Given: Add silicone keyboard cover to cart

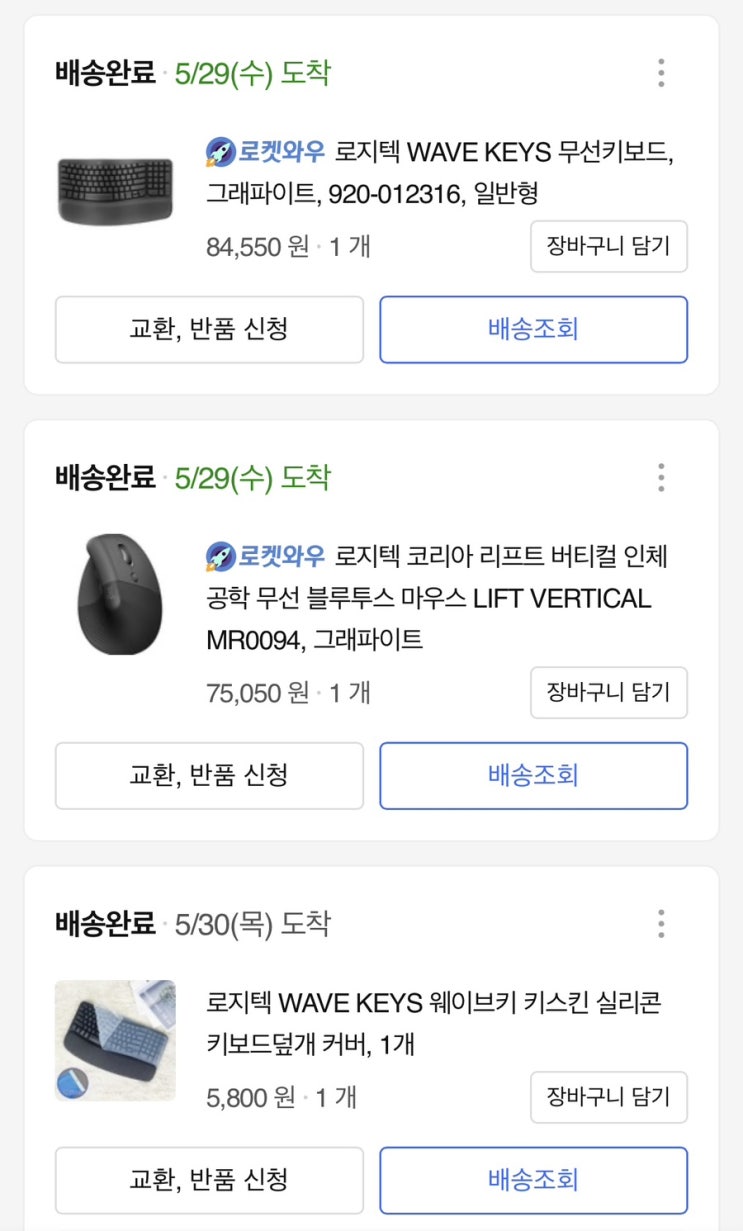Looking at the screenshot, I should 608,1097.
